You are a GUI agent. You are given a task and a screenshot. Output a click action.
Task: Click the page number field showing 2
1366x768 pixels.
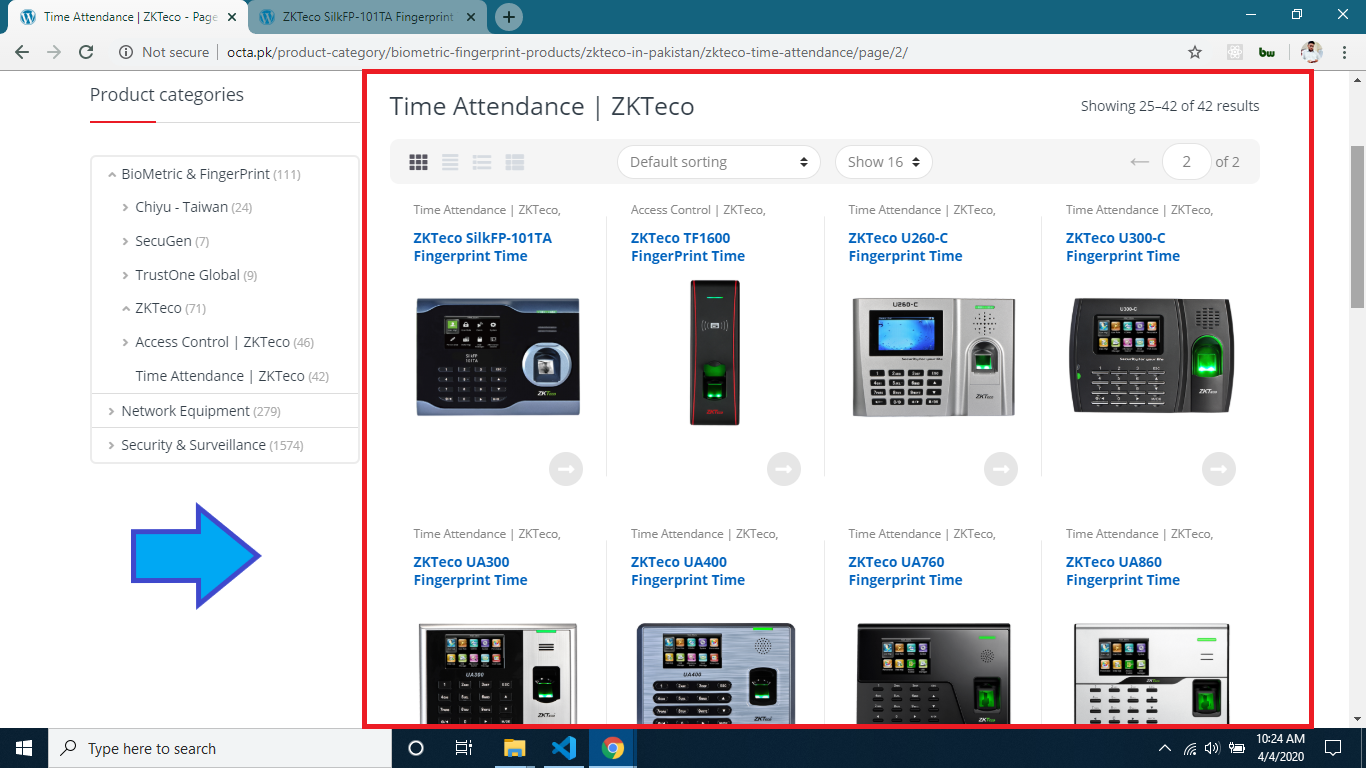(x=1187, y=162)
